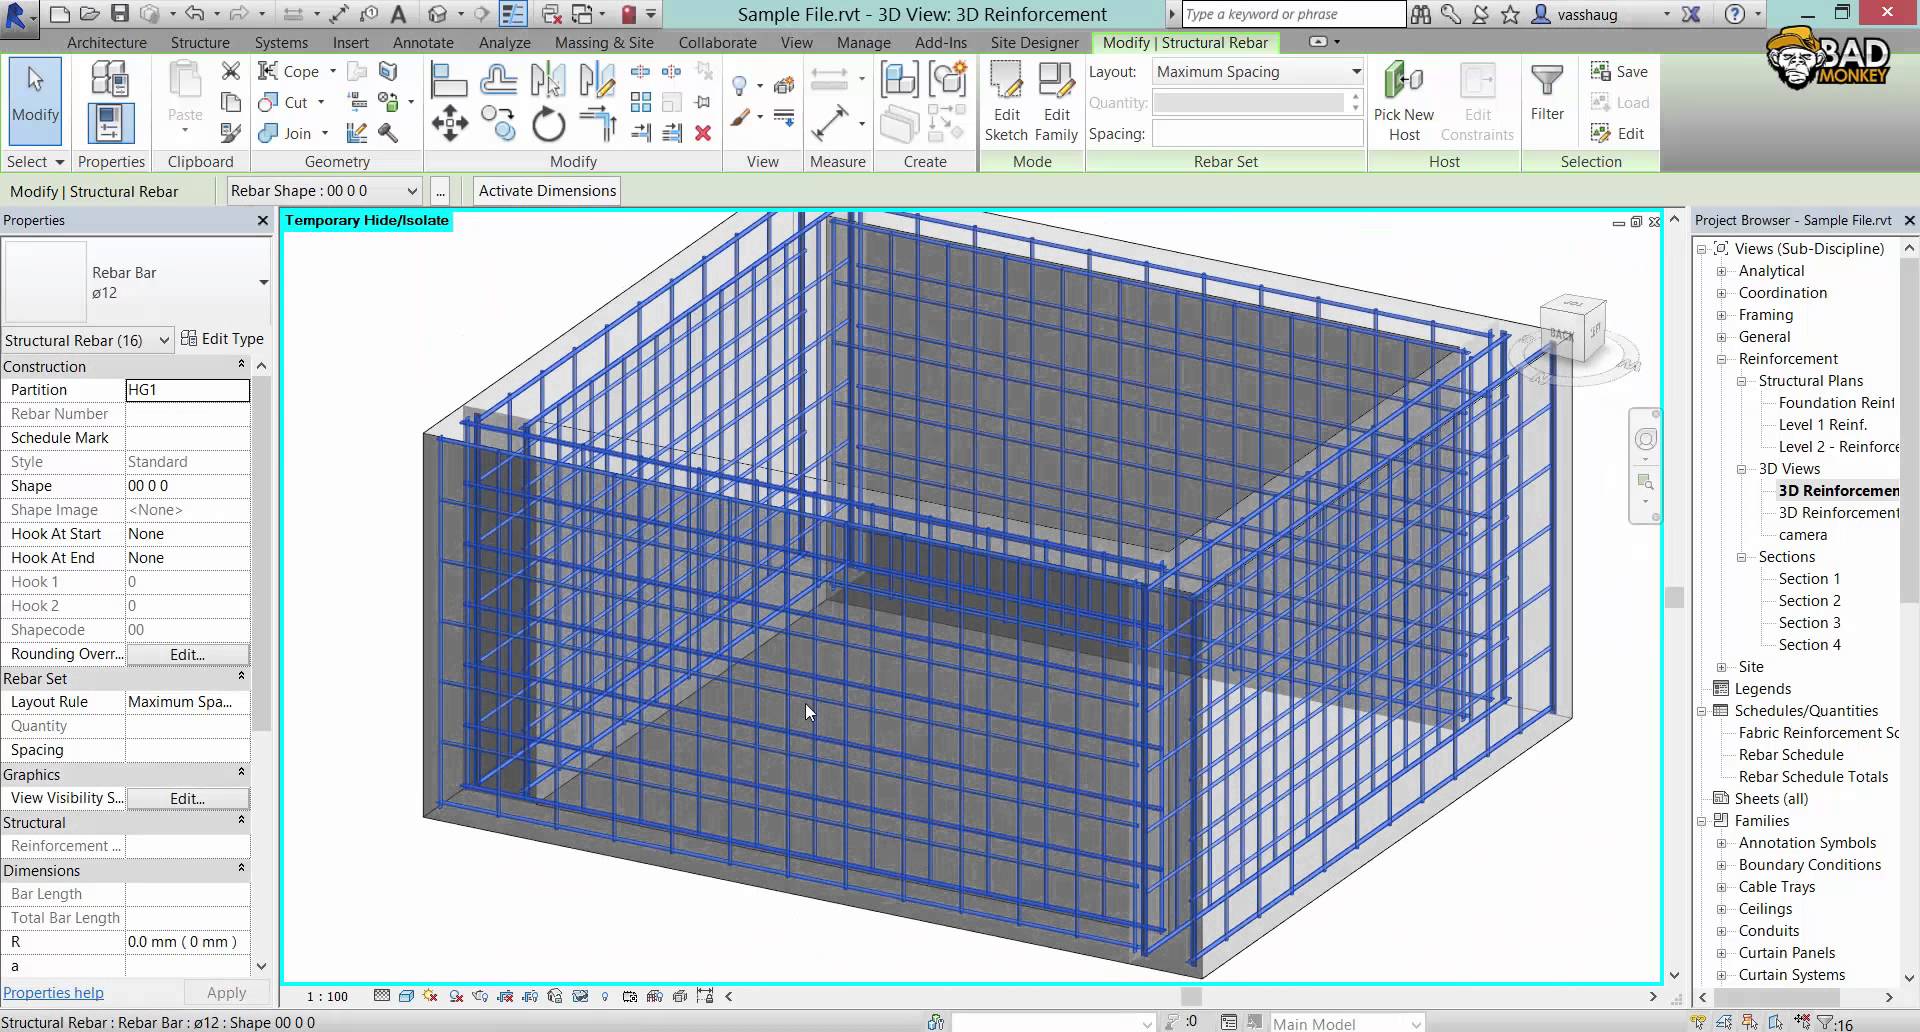Select Pick New Host tool
Screen dimensions: 1920x1032
point(1403,101)
